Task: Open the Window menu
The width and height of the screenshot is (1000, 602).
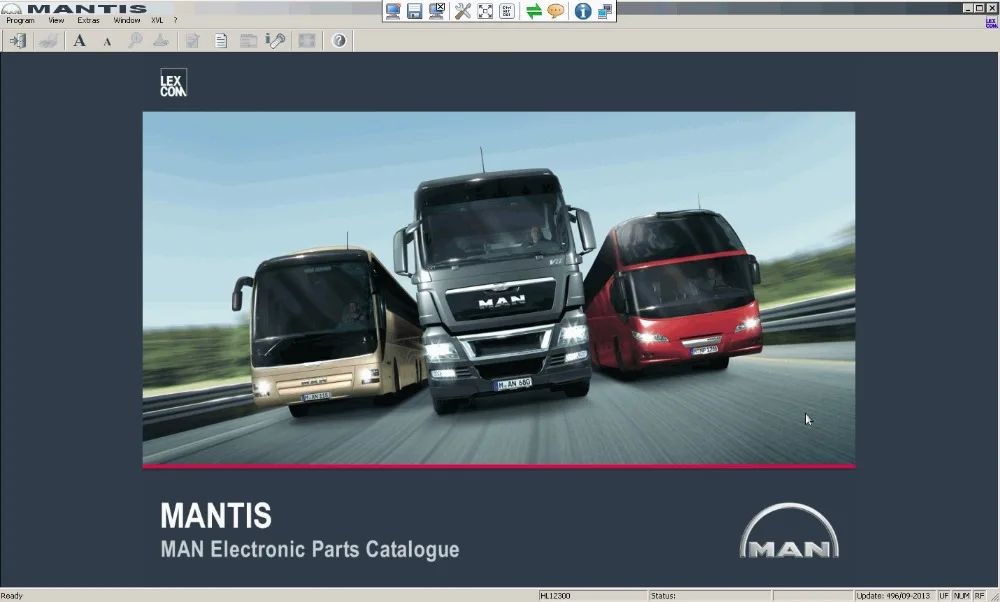Action: click(x=127, y=20)
